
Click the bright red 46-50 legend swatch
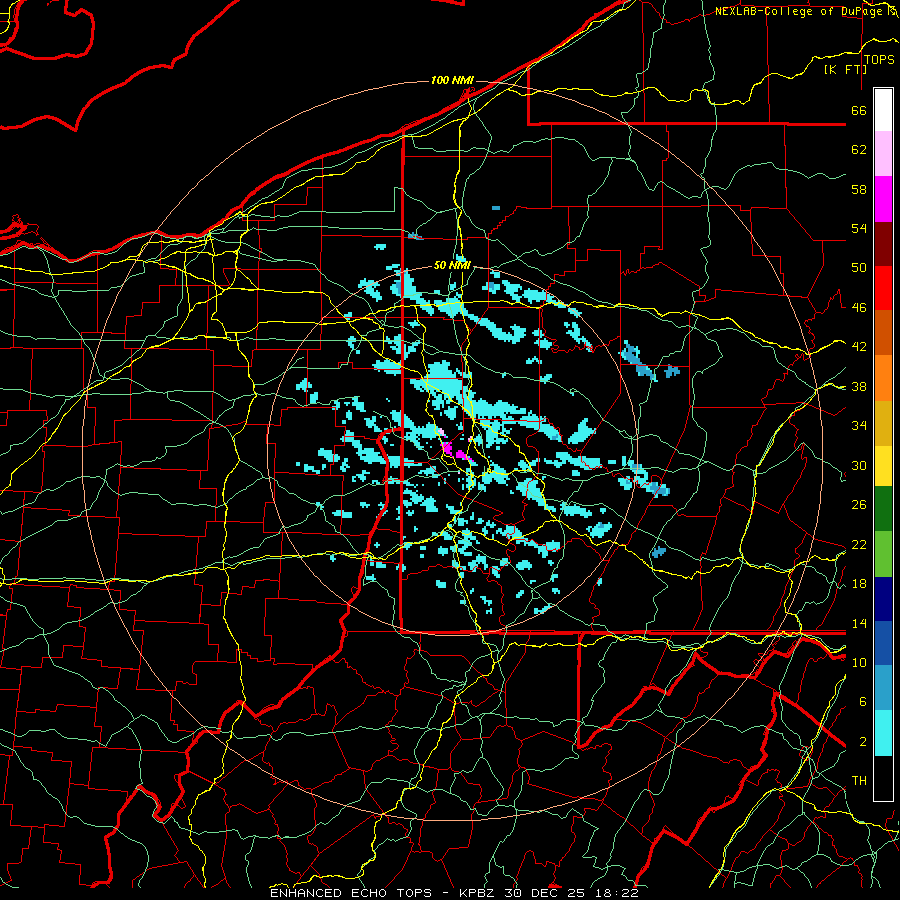883,288
